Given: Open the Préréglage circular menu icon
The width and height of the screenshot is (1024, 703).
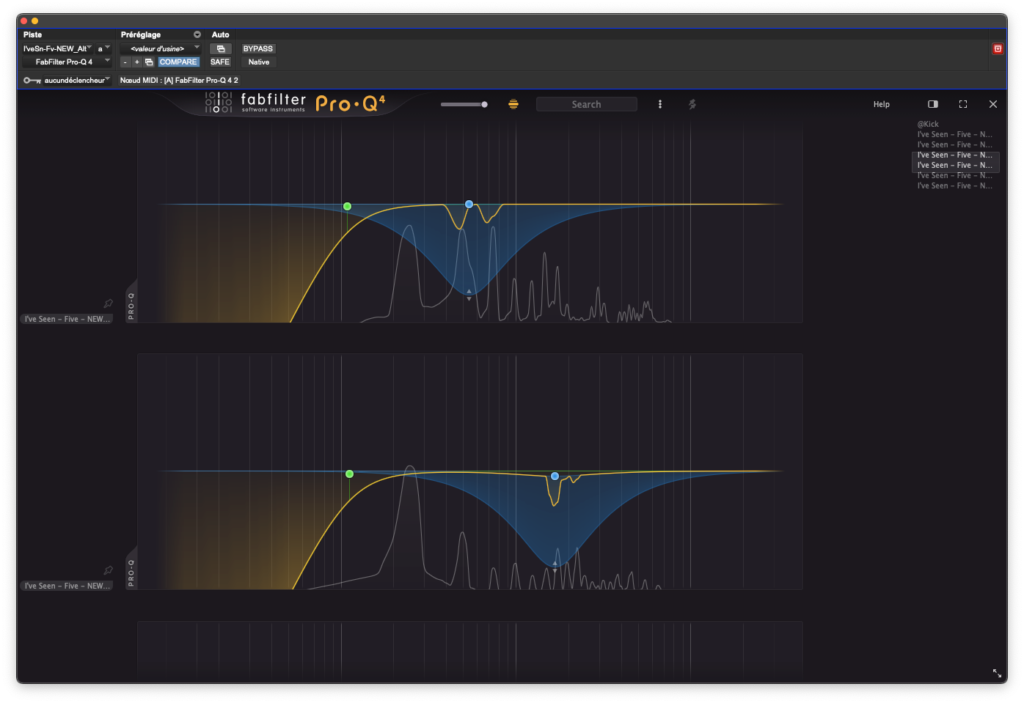Looking at the screenshot, I should 197,35.
